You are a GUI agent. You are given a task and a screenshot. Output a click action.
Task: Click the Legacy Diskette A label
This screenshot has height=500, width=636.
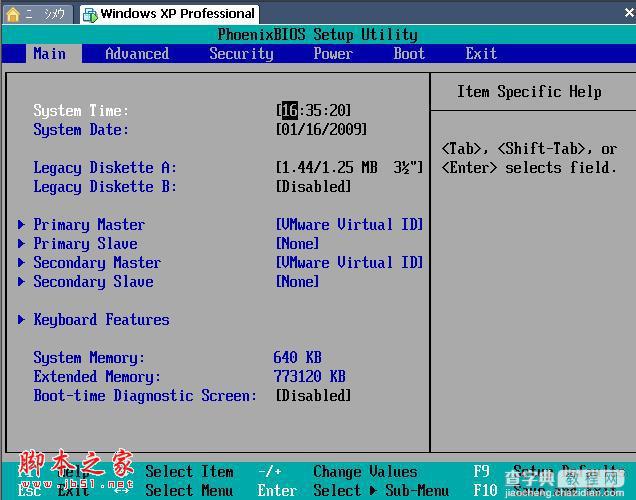pyautogui.click(x=105, y=168)
